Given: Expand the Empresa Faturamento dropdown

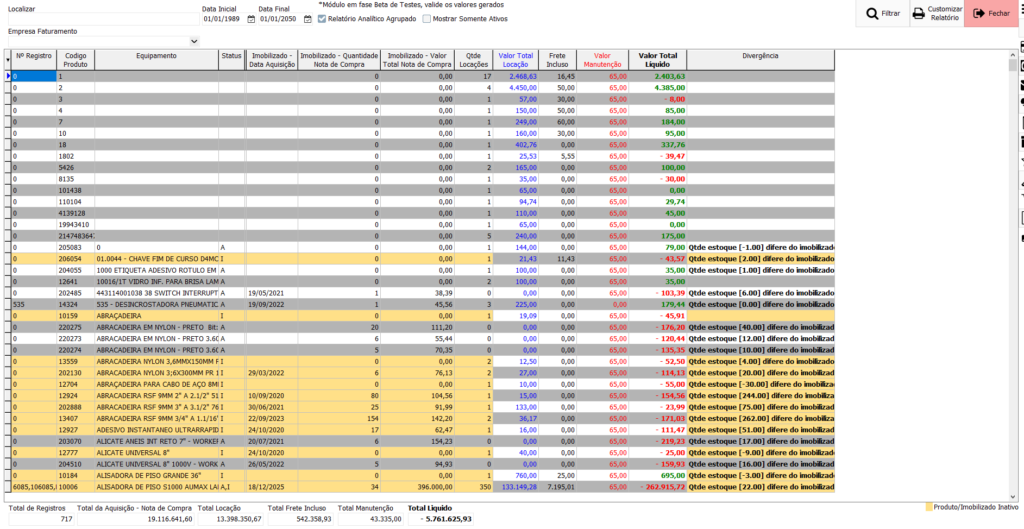Looking at the screenshot, I should point(194,41).
